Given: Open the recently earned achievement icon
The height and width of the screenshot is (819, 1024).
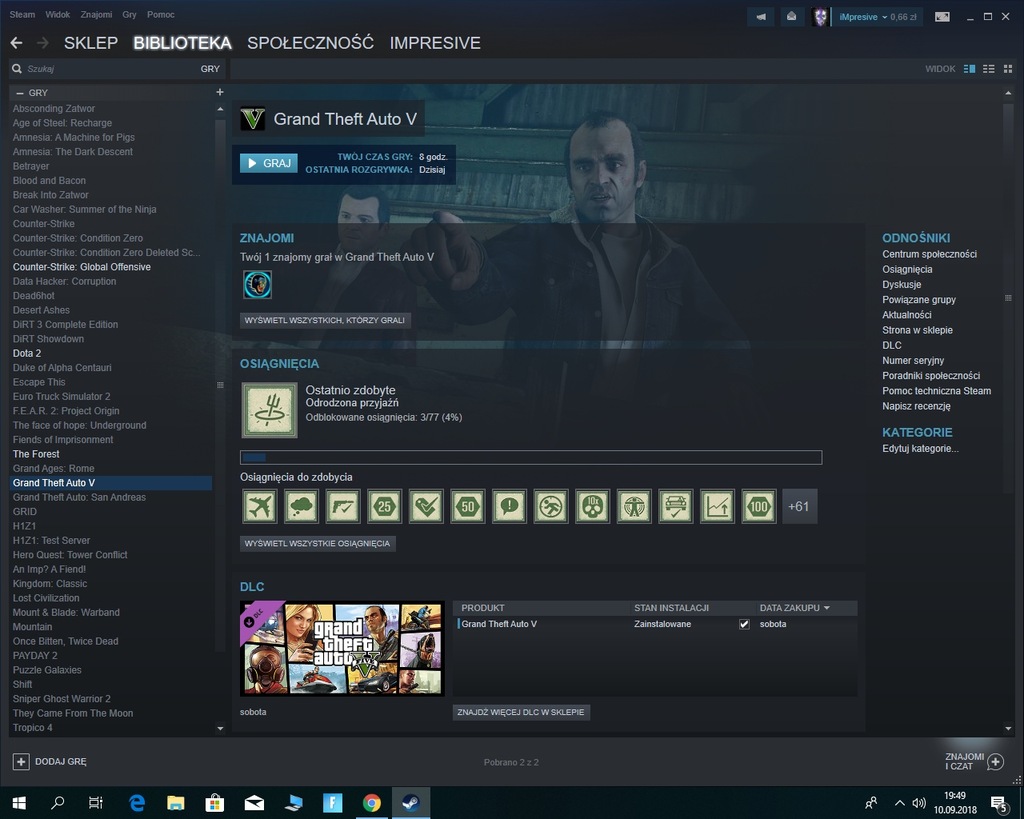Looking at the screenshot, I should tap(269, 410).
